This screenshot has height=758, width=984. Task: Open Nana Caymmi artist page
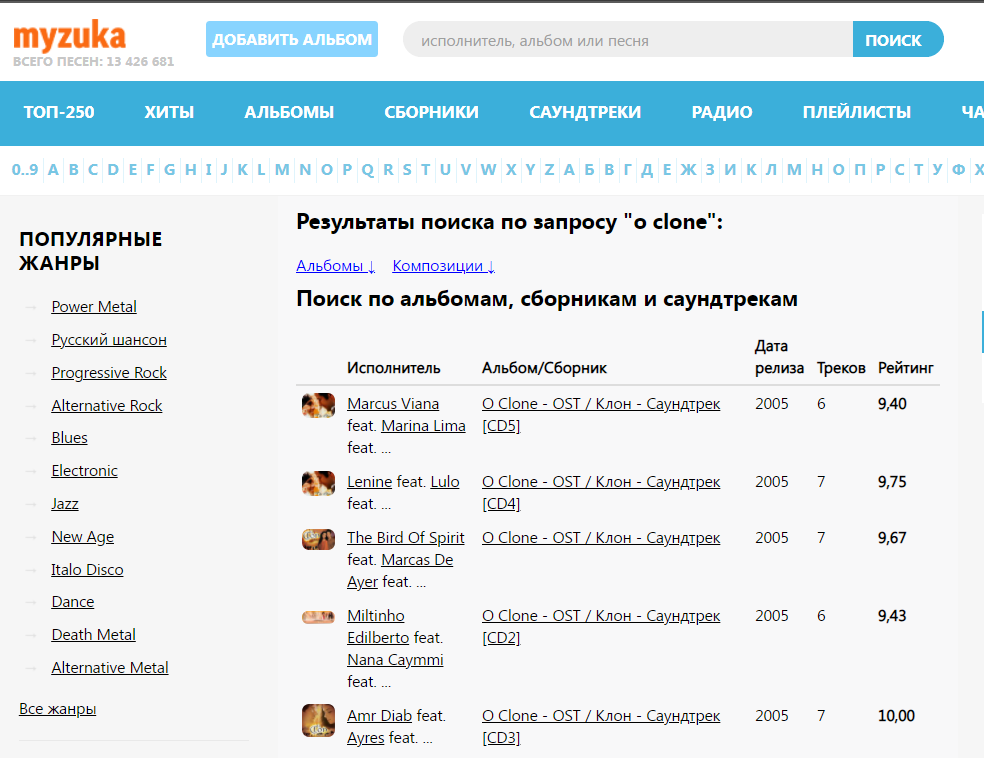coord(395,660)
